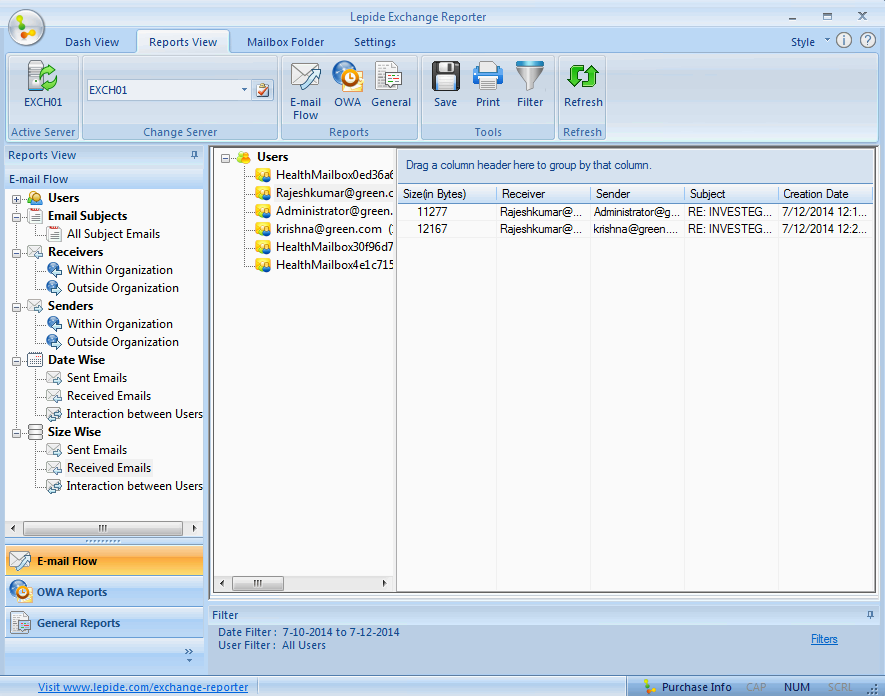Open the EXCH01 server dropdown

point(244,90)
